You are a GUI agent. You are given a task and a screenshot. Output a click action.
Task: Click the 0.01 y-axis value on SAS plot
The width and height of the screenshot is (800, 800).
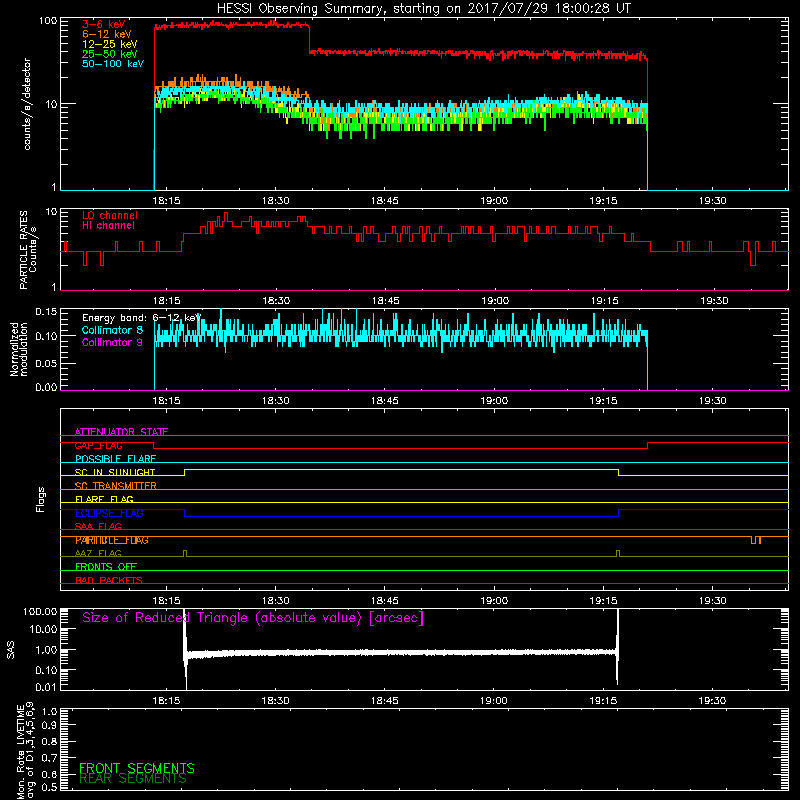click(46, 687)
